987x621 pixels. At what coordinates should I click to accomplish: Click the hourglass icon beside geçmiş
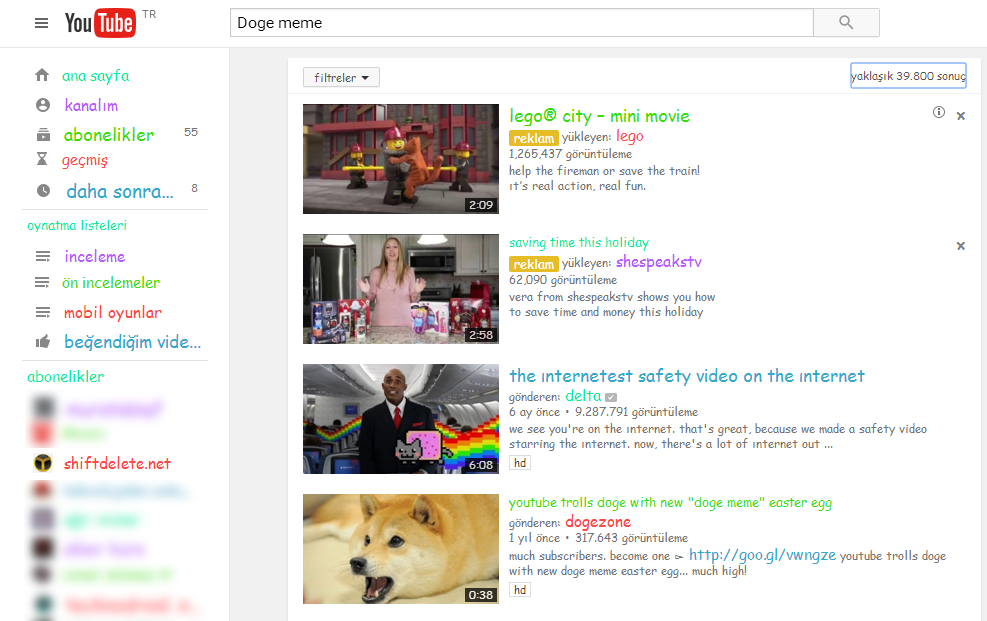coord(42,159)
